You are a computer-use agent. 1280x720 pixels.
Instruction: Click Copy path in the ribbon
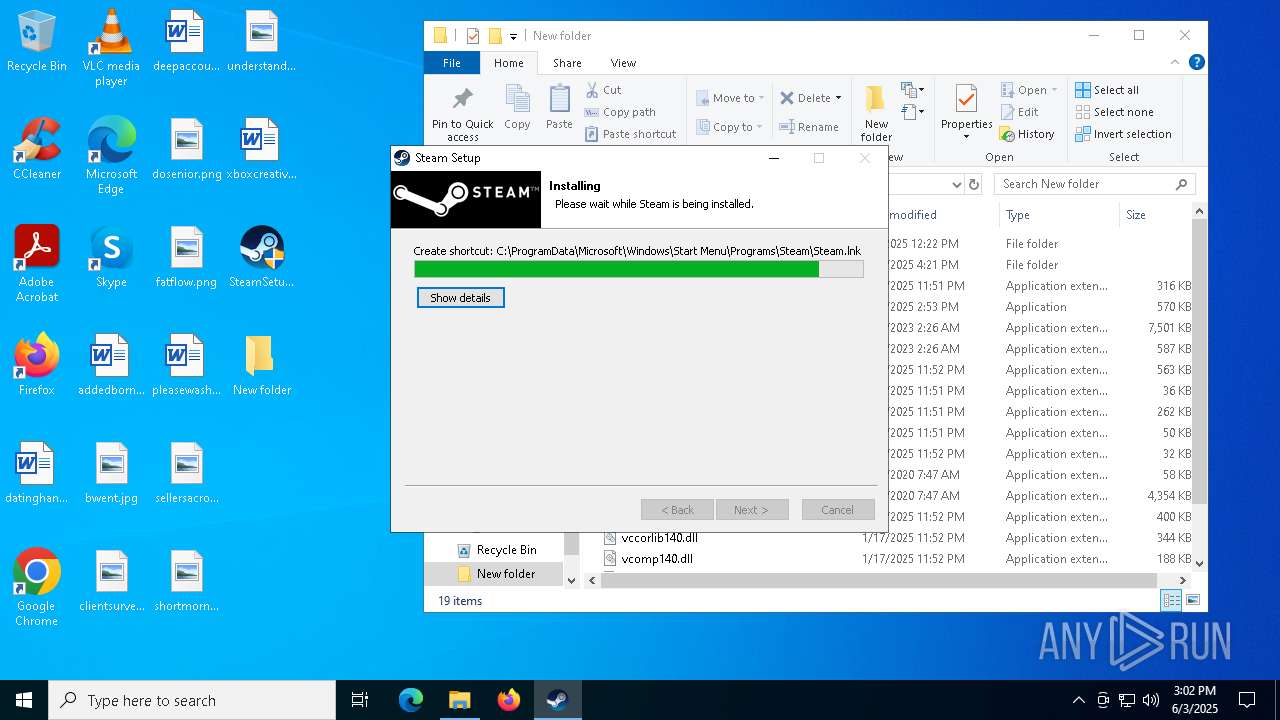(620, 112)
